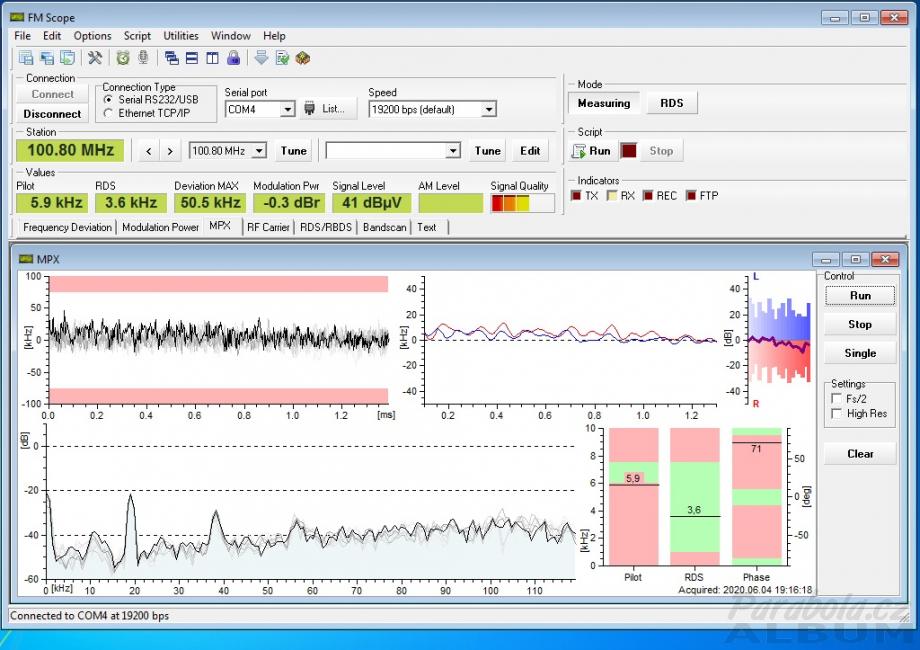Click Stop in the MPX Control panel

860,324
